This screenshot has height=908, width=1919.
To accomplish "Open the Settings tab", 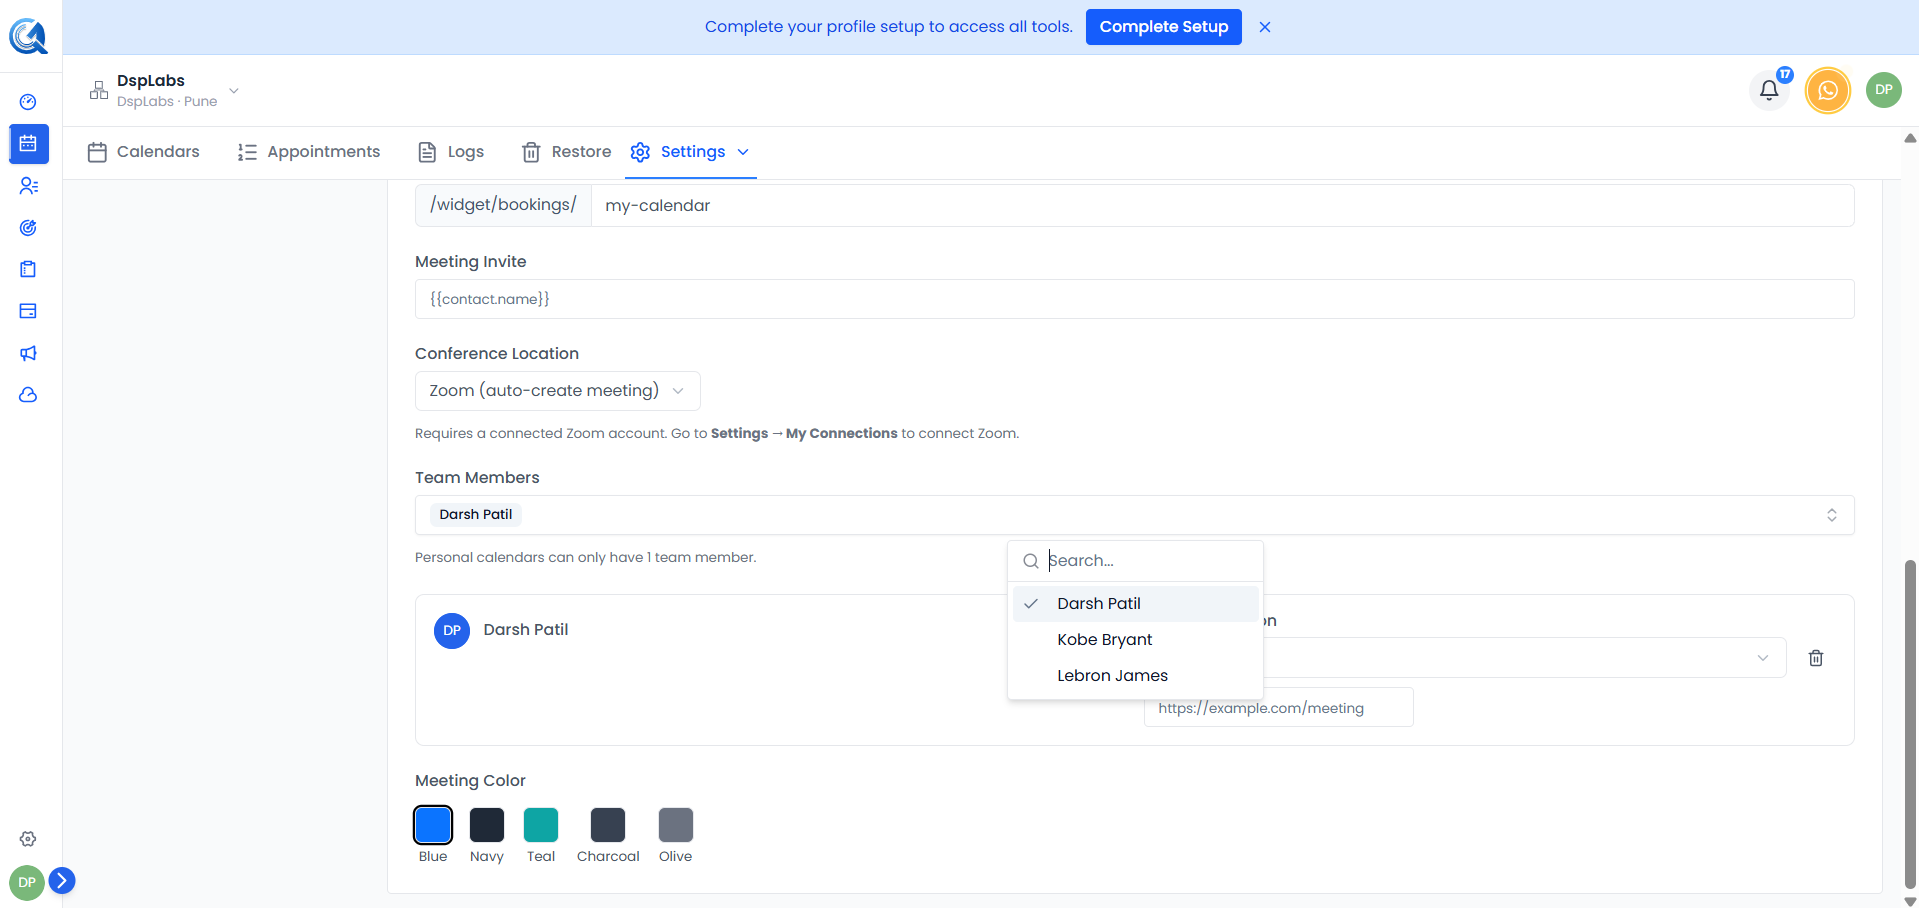I will (x=690, y=152).
